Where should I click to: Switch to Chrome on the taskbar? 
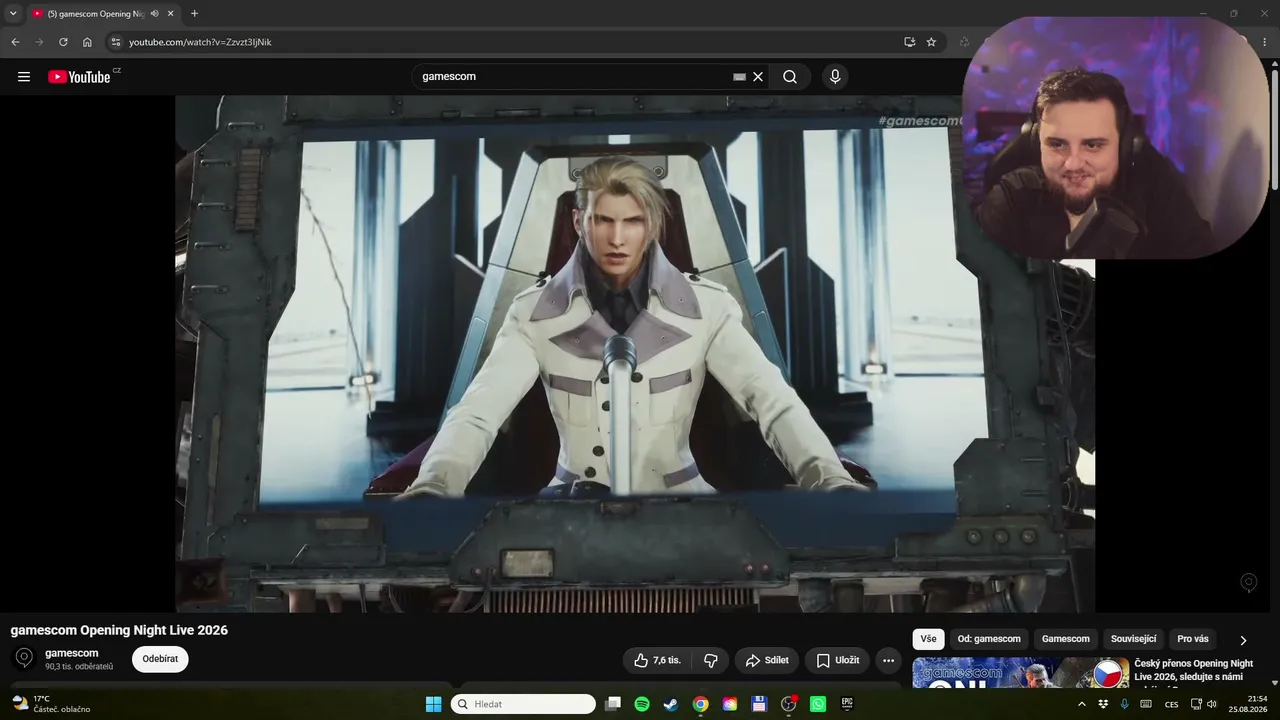[701, 704]
